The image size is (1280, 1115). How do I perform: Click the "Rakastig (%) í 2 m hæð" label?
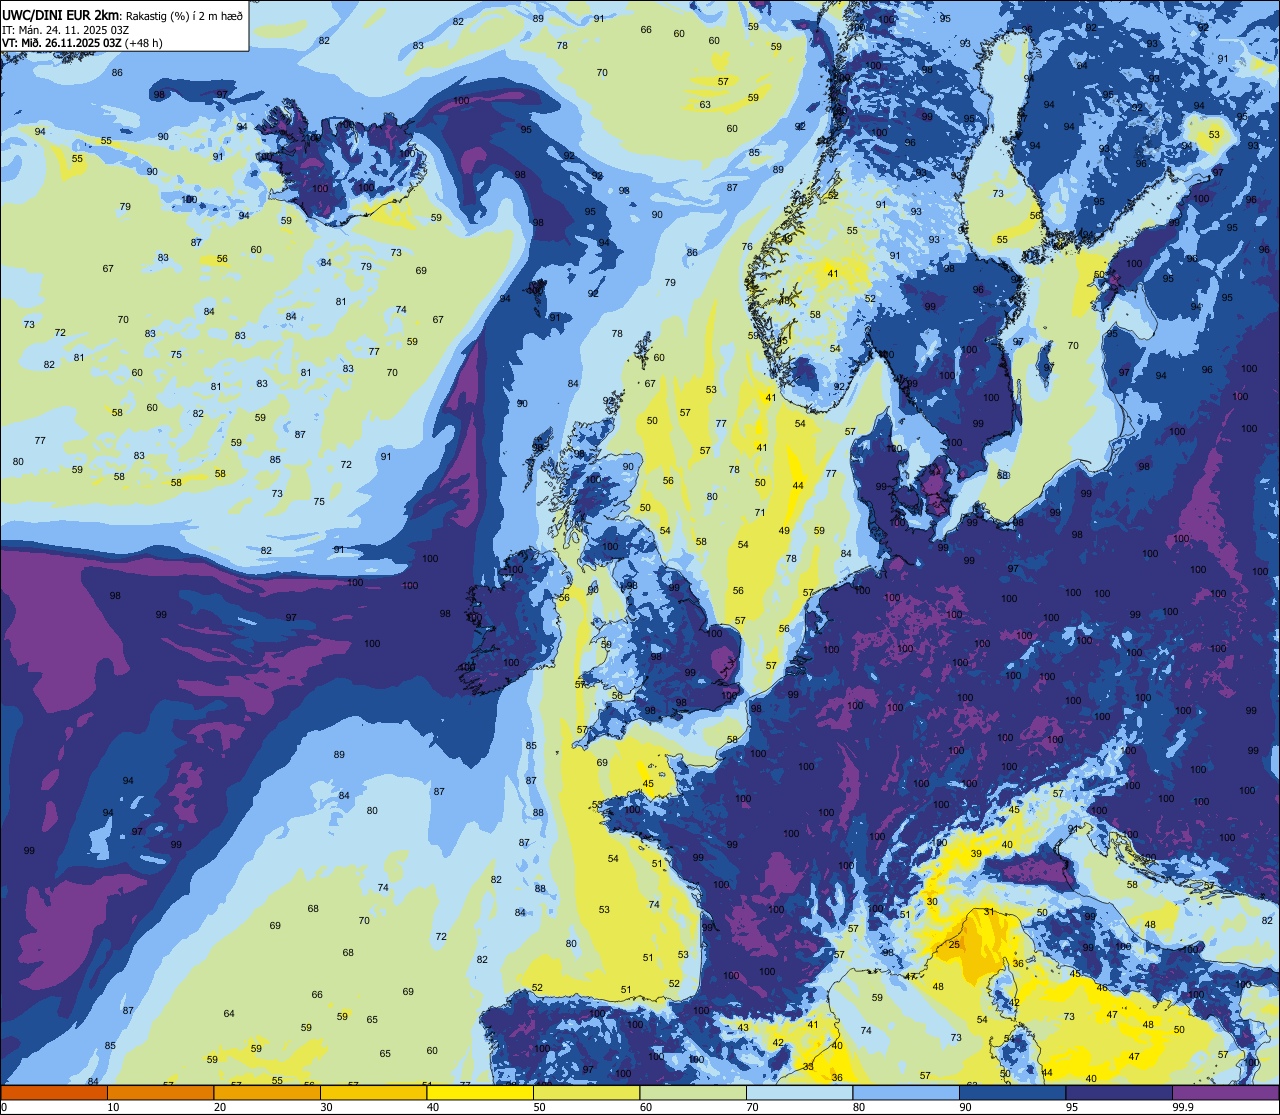coord(184,16)
